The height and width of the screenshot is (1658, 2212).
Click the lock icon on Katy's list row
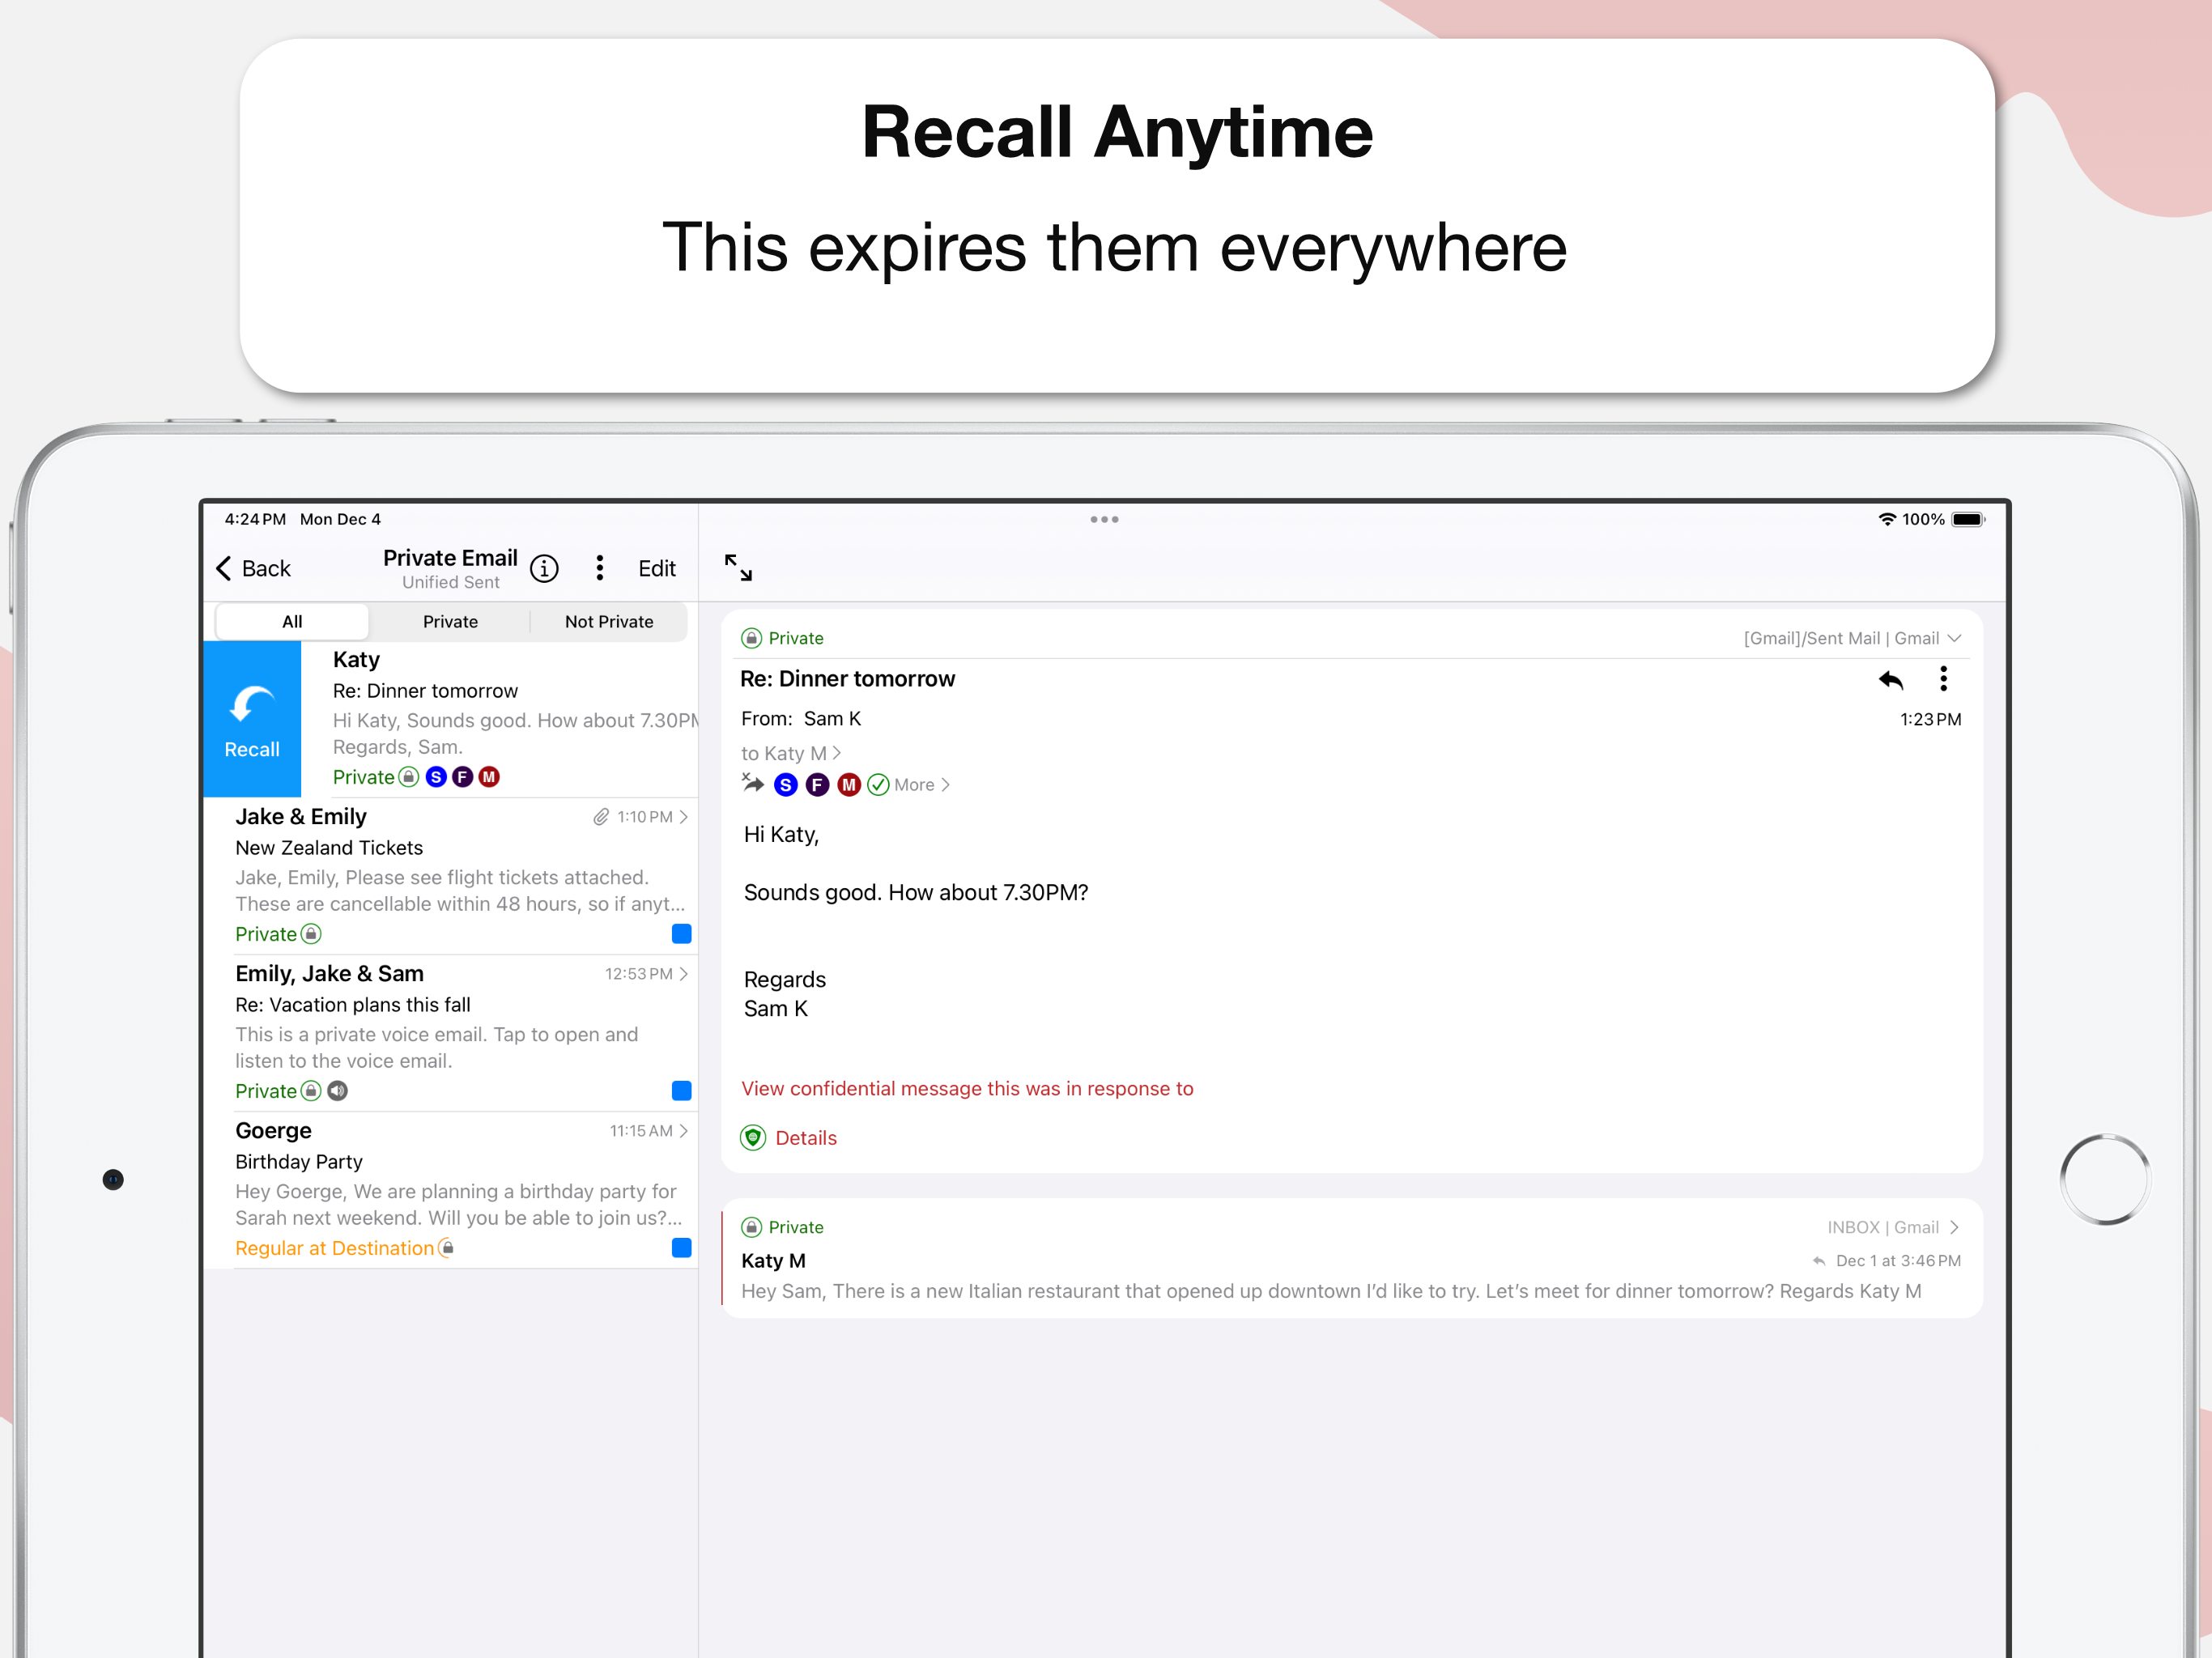pyautogui.click(x=408, y=777)
